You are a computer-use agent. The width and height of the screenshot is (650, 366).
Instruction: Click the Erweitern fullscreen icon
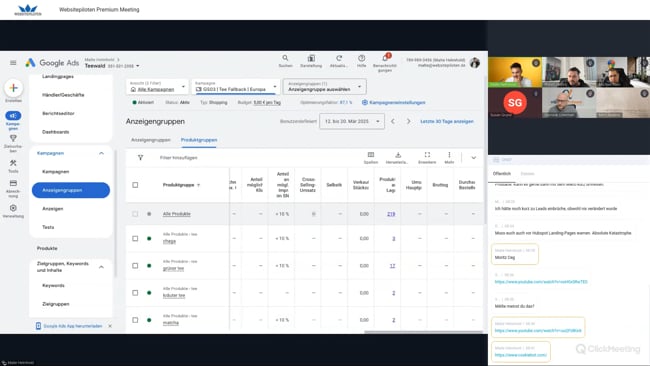pyautogui.click(x=427, y=155)
